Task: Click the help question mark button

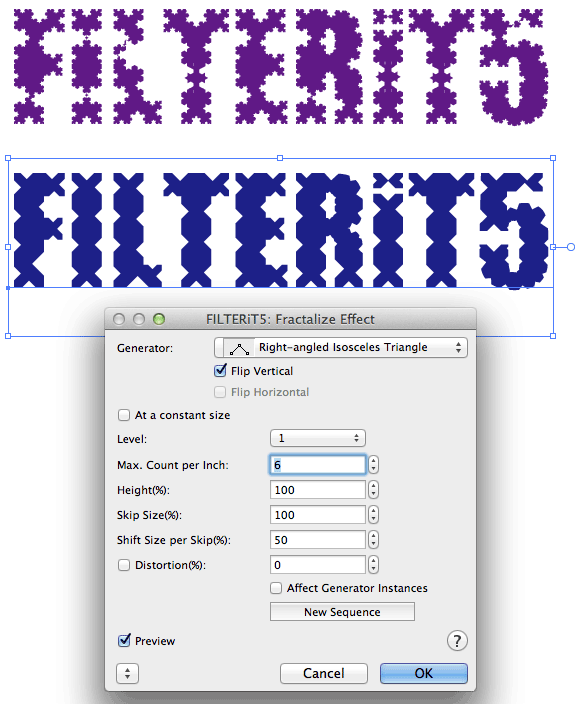Action: click(x=457, y=641)
